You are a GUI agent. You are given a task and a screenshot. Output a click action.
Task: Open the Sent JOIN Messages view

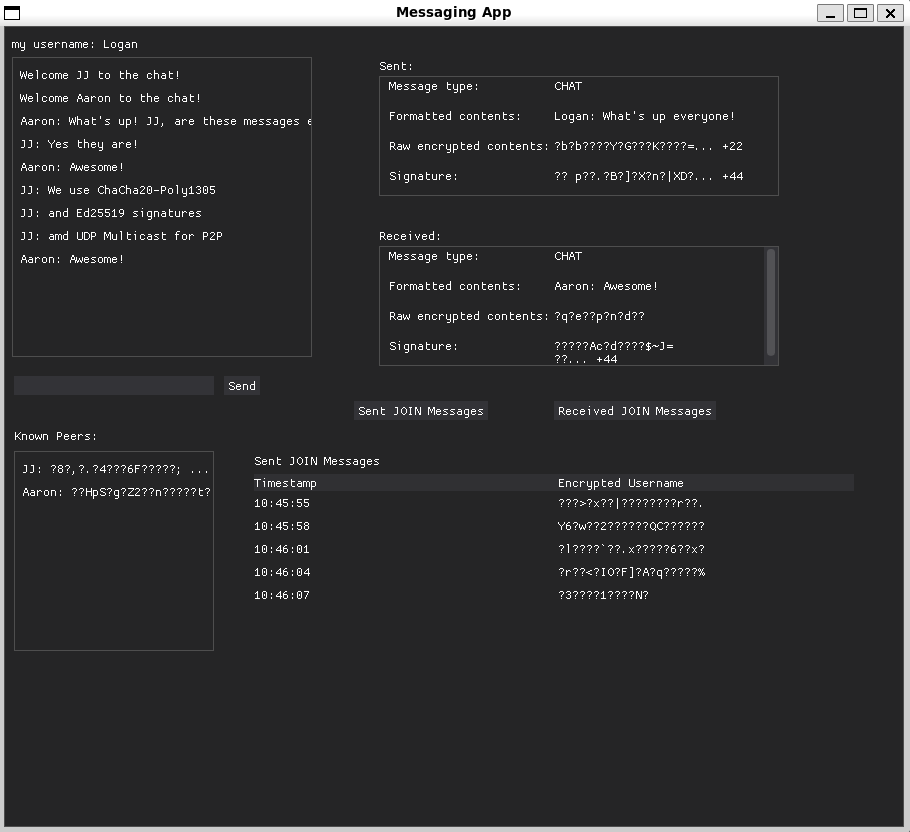tap(421, 411)
